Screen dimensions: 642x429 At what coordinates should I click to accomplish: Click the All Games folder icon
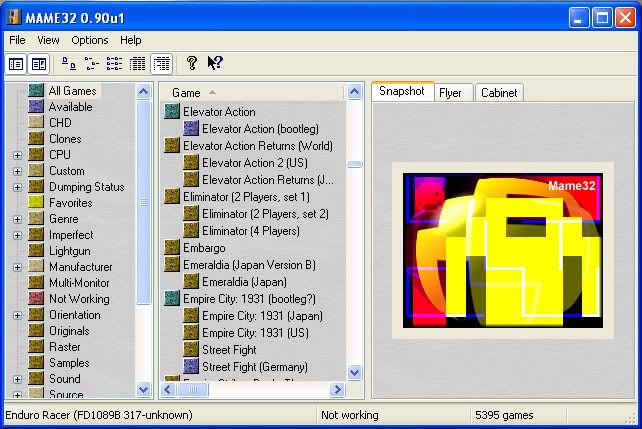(36, 90)
